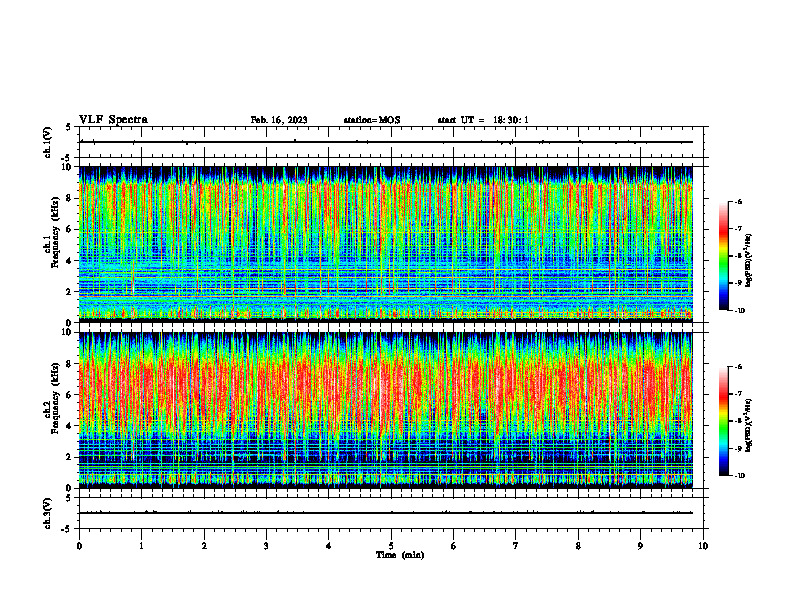Click the "start UT = 18:30: 1" header text
Screen dimensions: 792x612
click(483, 120)
